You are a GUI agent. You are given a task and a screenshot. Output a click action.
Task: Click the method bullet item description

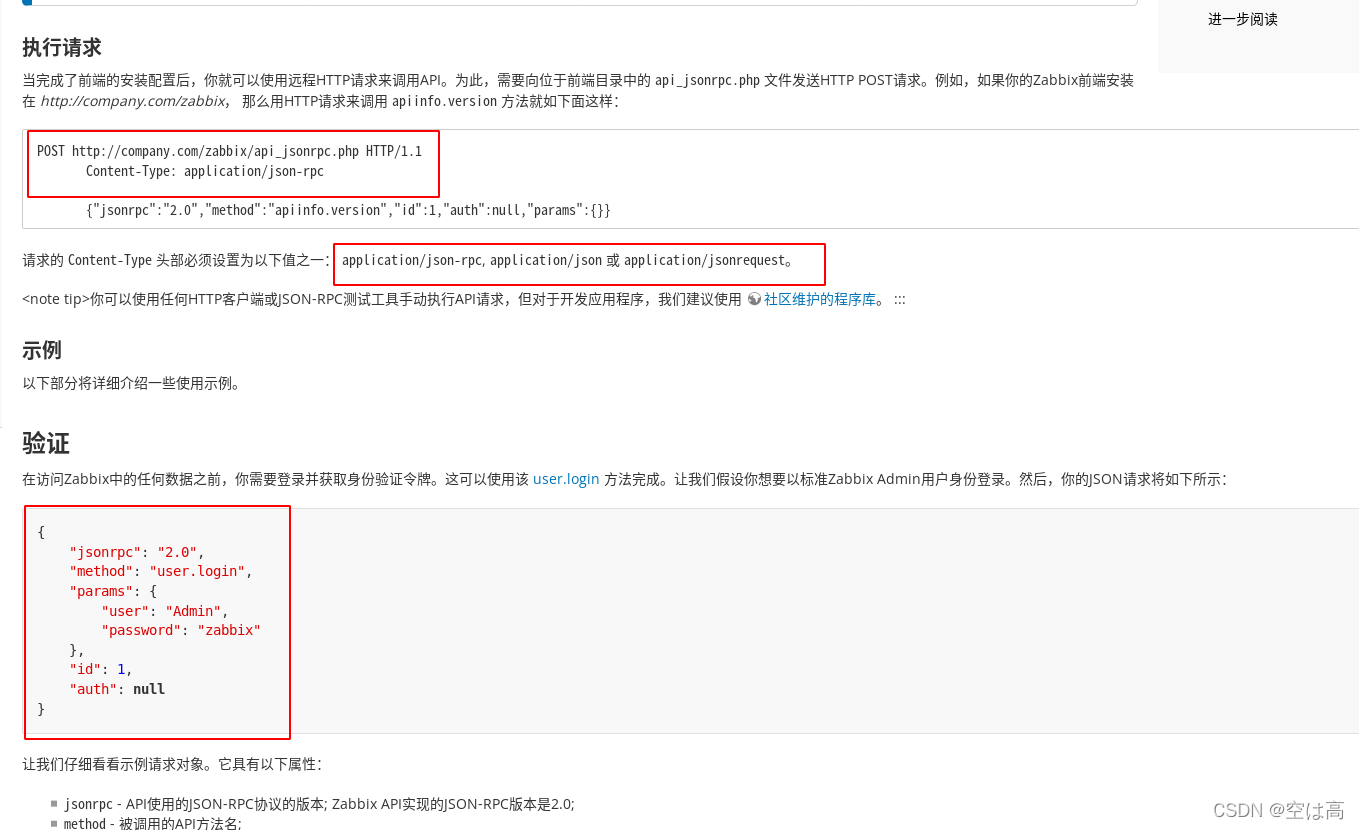153,823
